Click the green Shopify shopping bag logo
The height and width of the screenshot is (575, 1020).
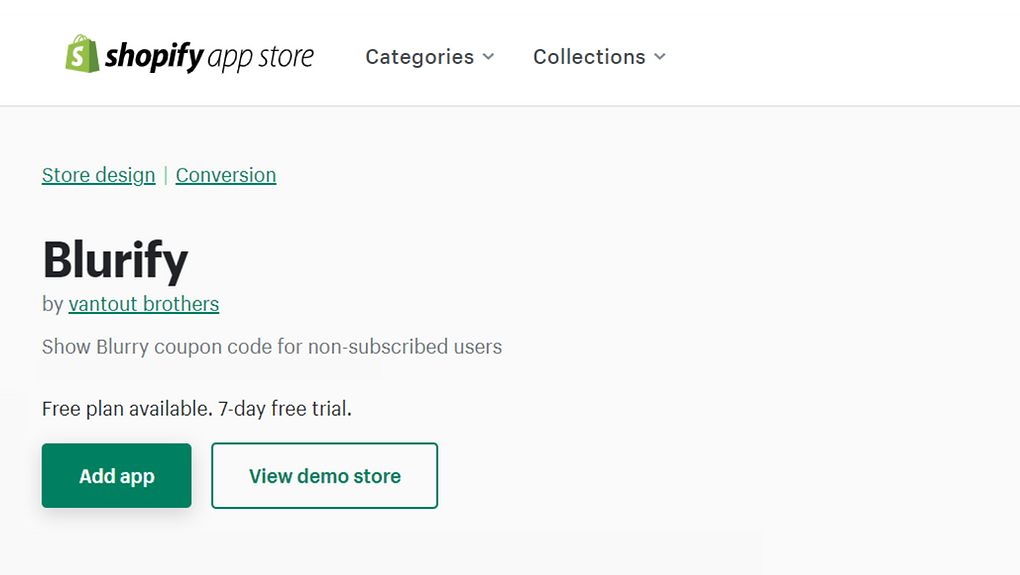pyautogui.click(x=82, y=54)
